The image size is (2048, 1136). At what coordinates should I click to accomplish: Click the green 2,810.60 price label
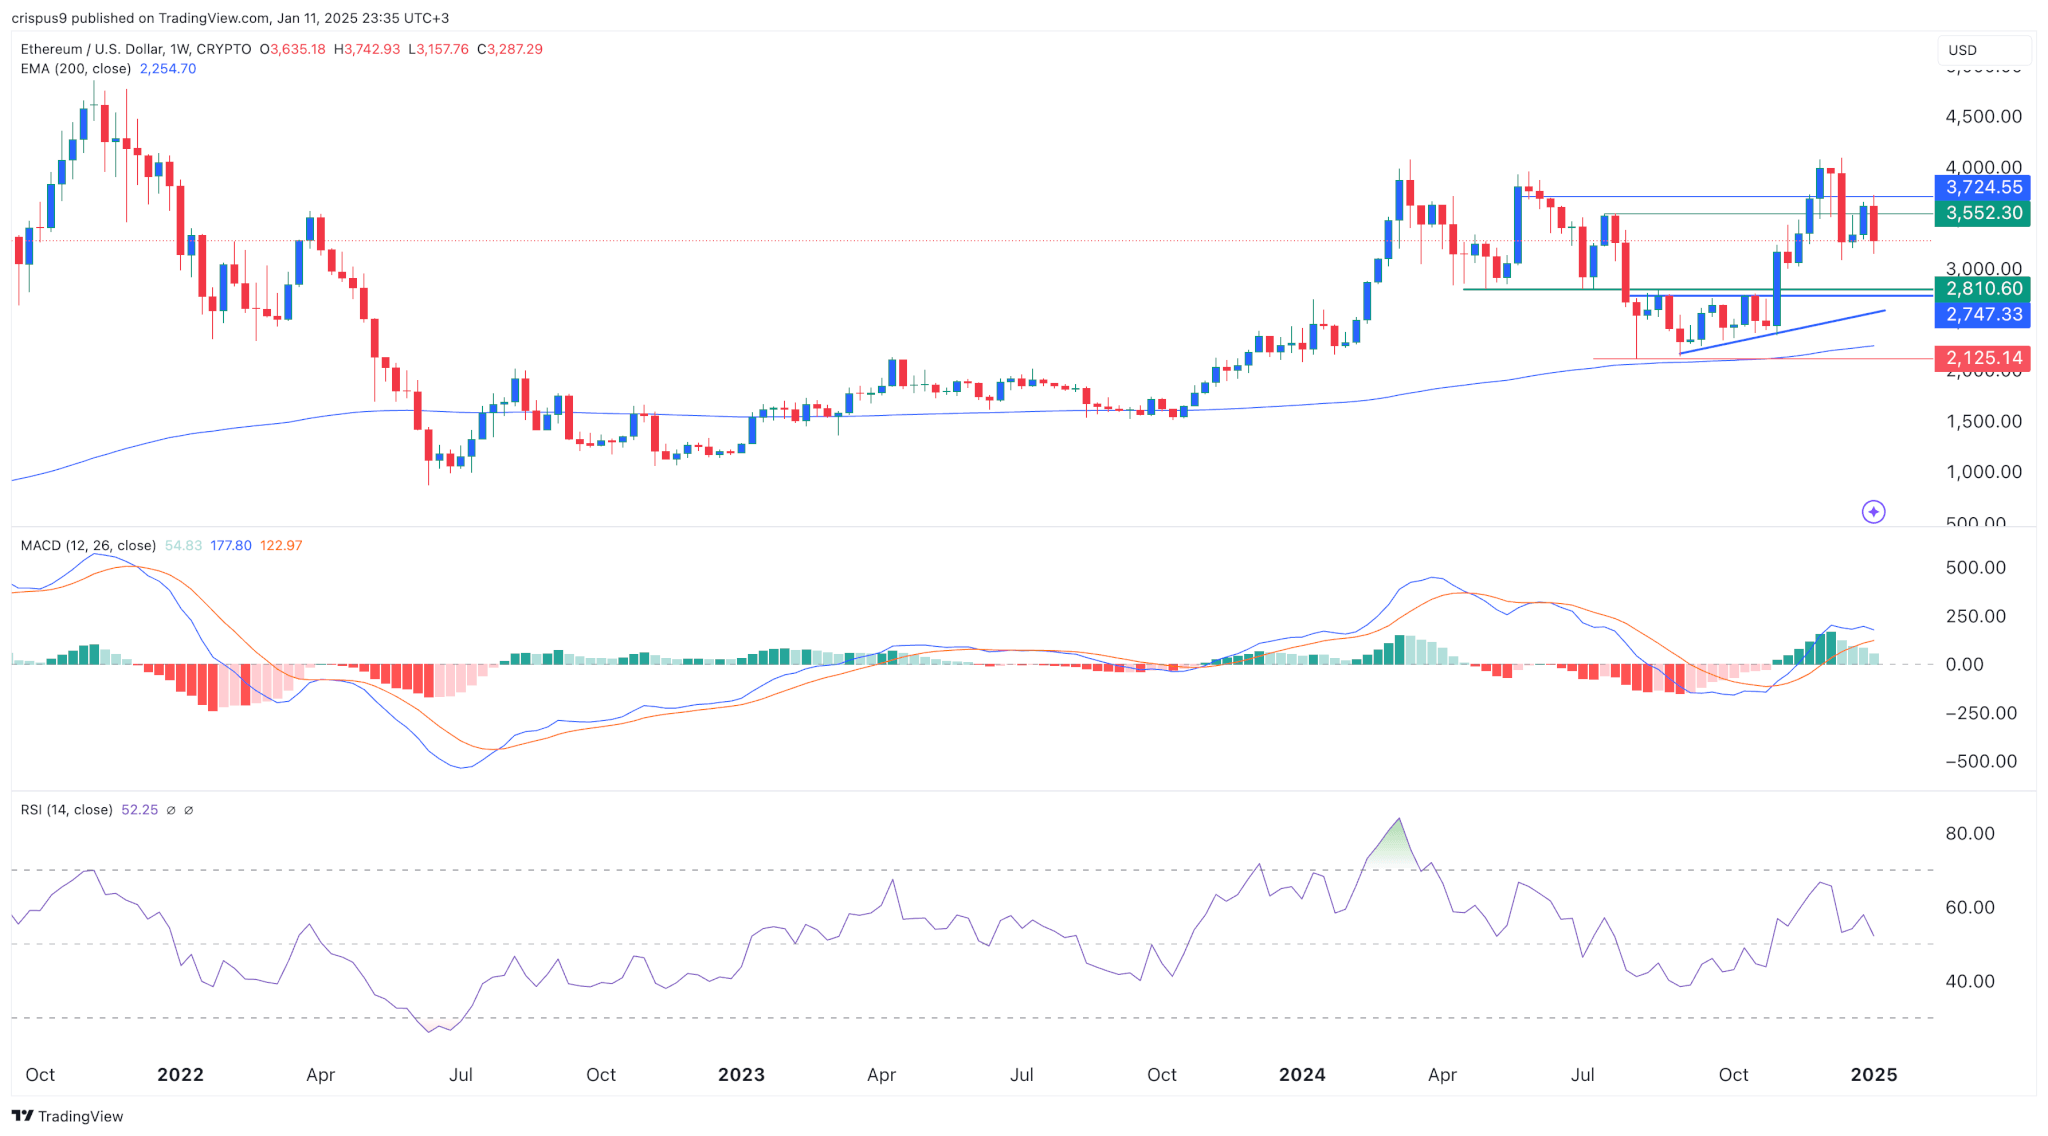tap(1983, 289)
